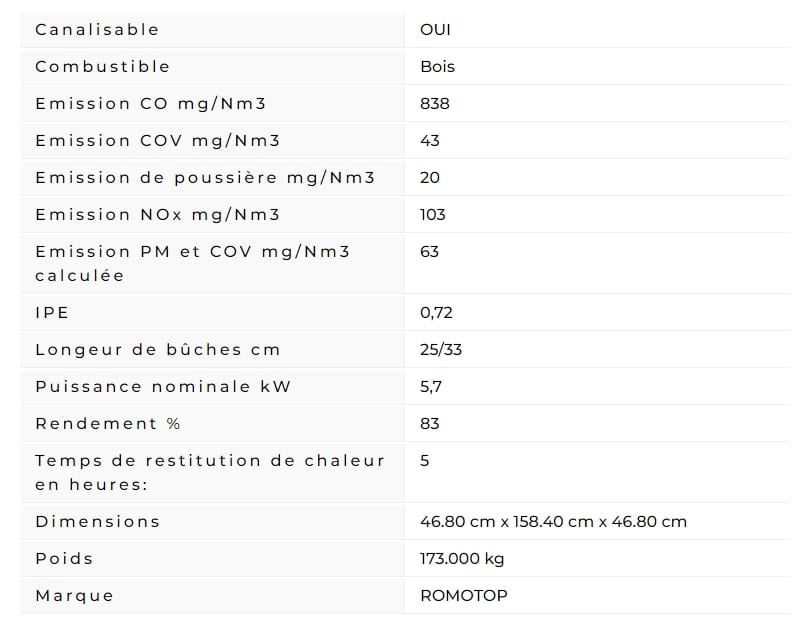Screen dimensions: 800x630
Task: Click the Poids value 173.000 kg
Action: tap(462, 559)
